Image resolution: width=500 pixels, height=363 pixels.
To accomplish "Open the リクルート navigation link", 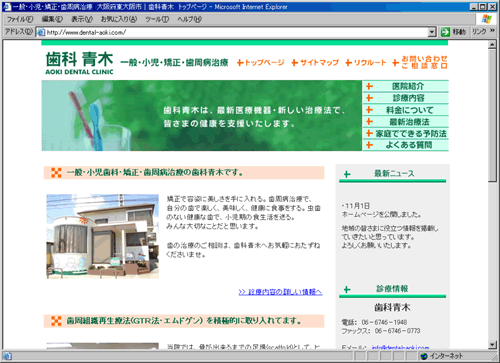I will pyautogui.click(x=370, y=62).
